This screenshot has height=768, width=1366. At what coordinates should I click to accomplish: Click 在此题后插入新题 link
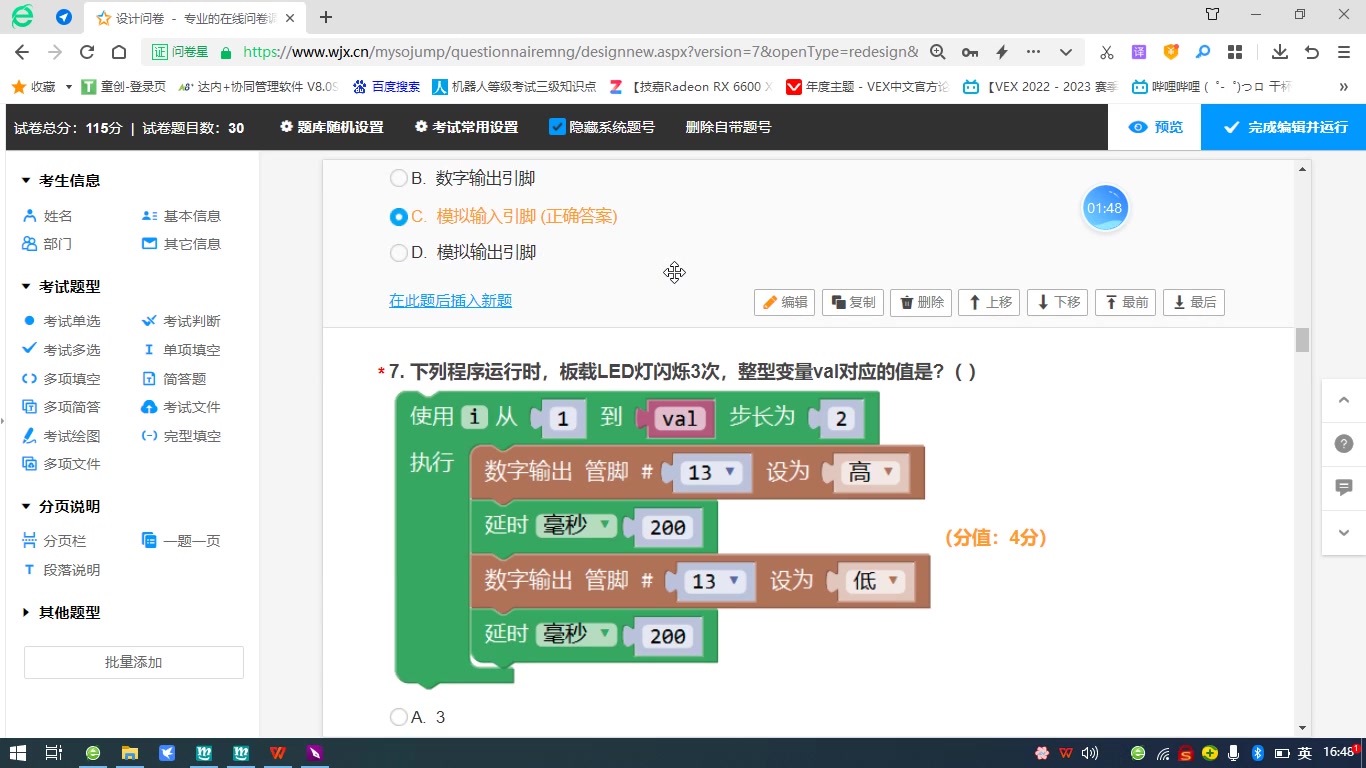[450, 301]
